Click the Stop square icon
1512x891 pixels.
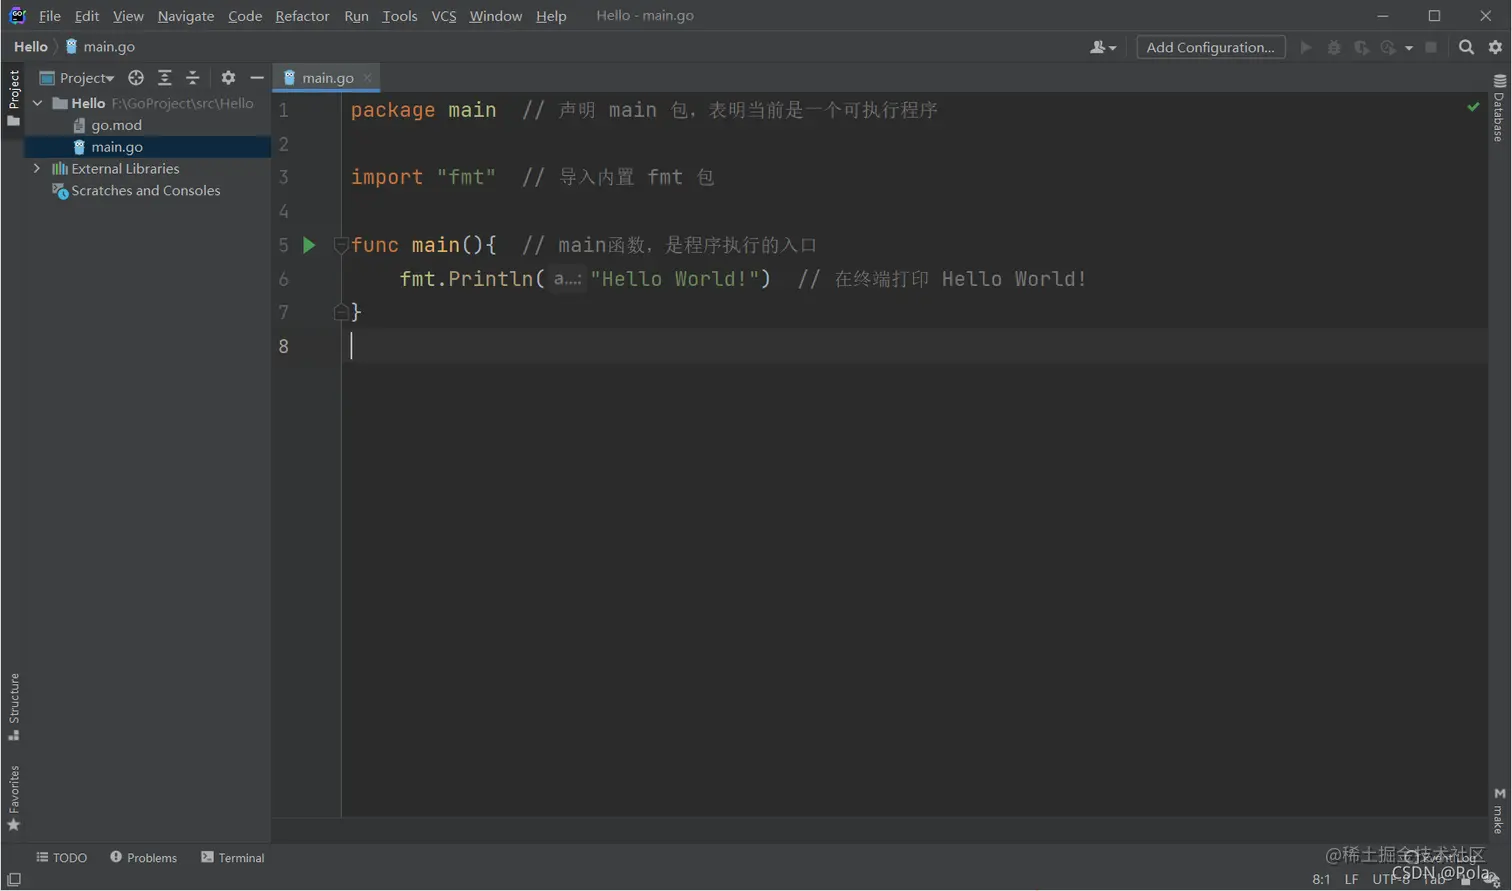[x=1431, y=47]
